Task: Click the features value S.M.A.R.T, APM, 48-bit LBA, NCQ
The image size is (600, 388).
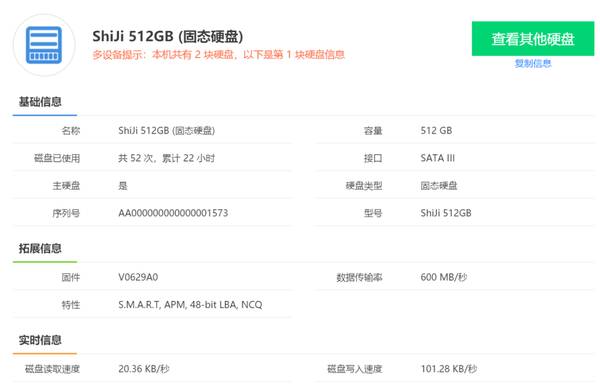Action: click(x=190, y=305)
